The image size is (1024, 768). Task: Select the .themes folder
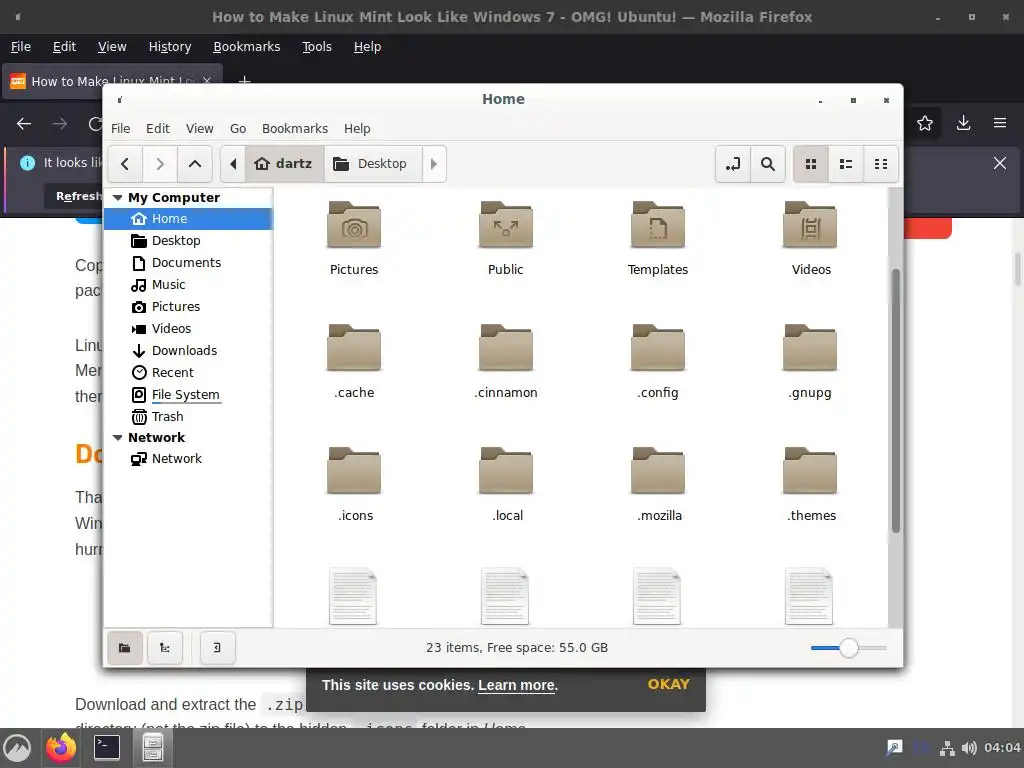810,471
